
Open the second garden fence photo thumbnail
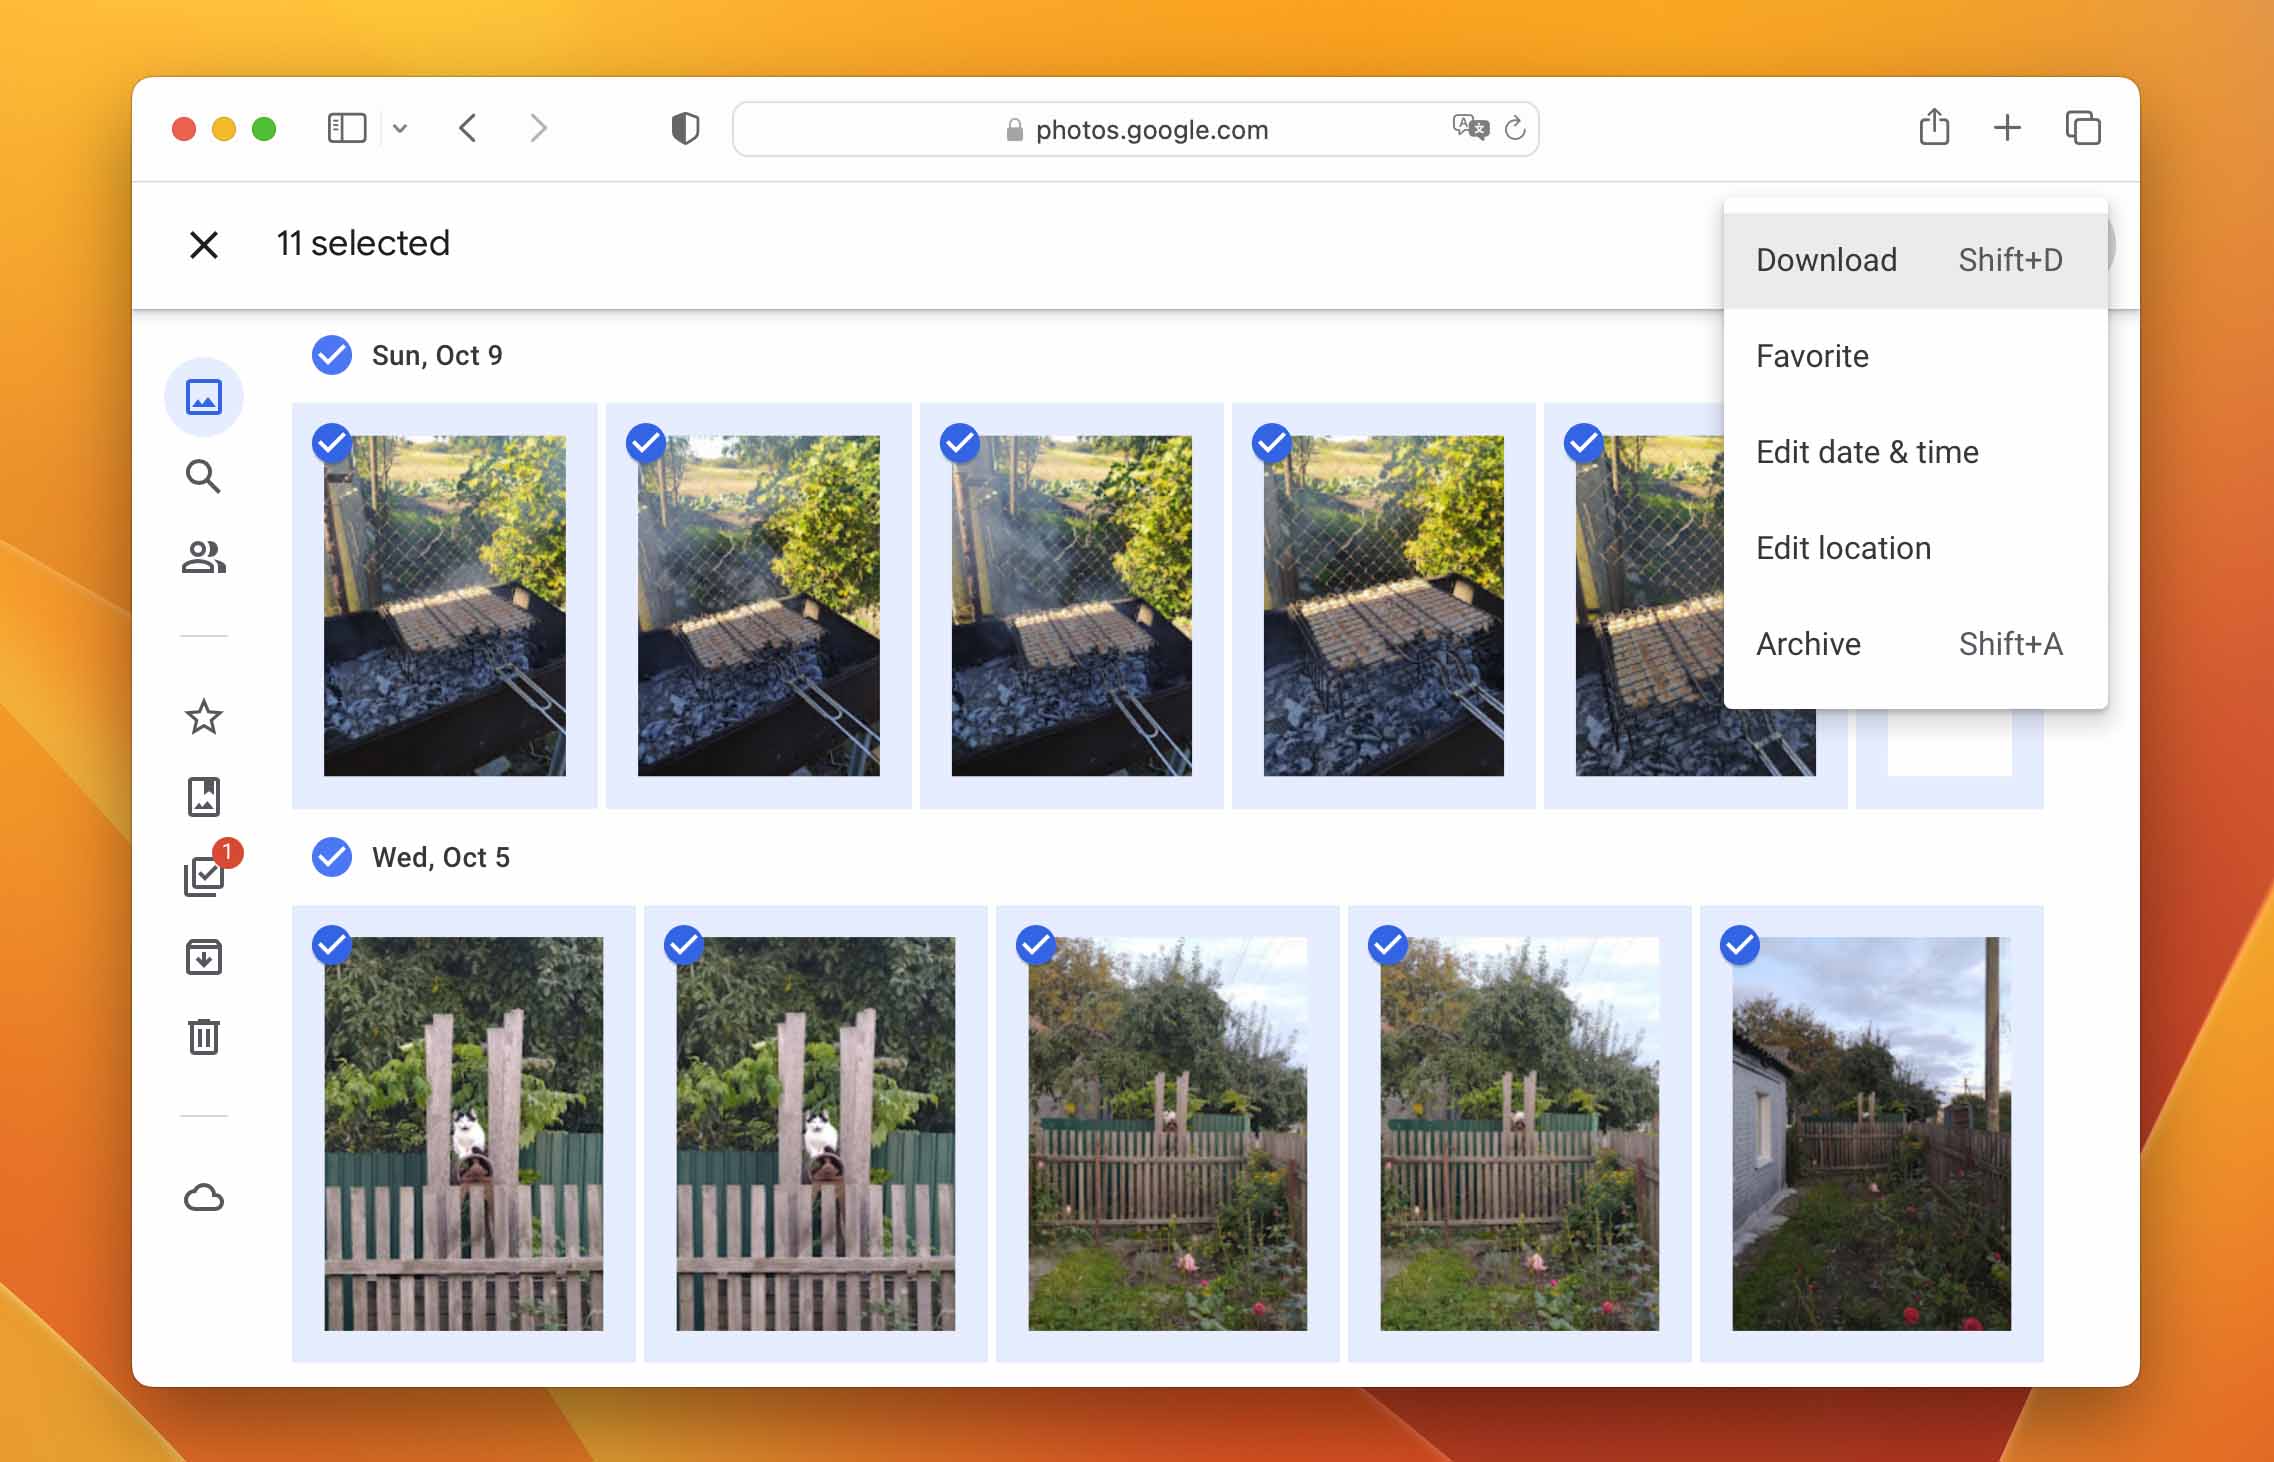click(x=1520, y=1133)
